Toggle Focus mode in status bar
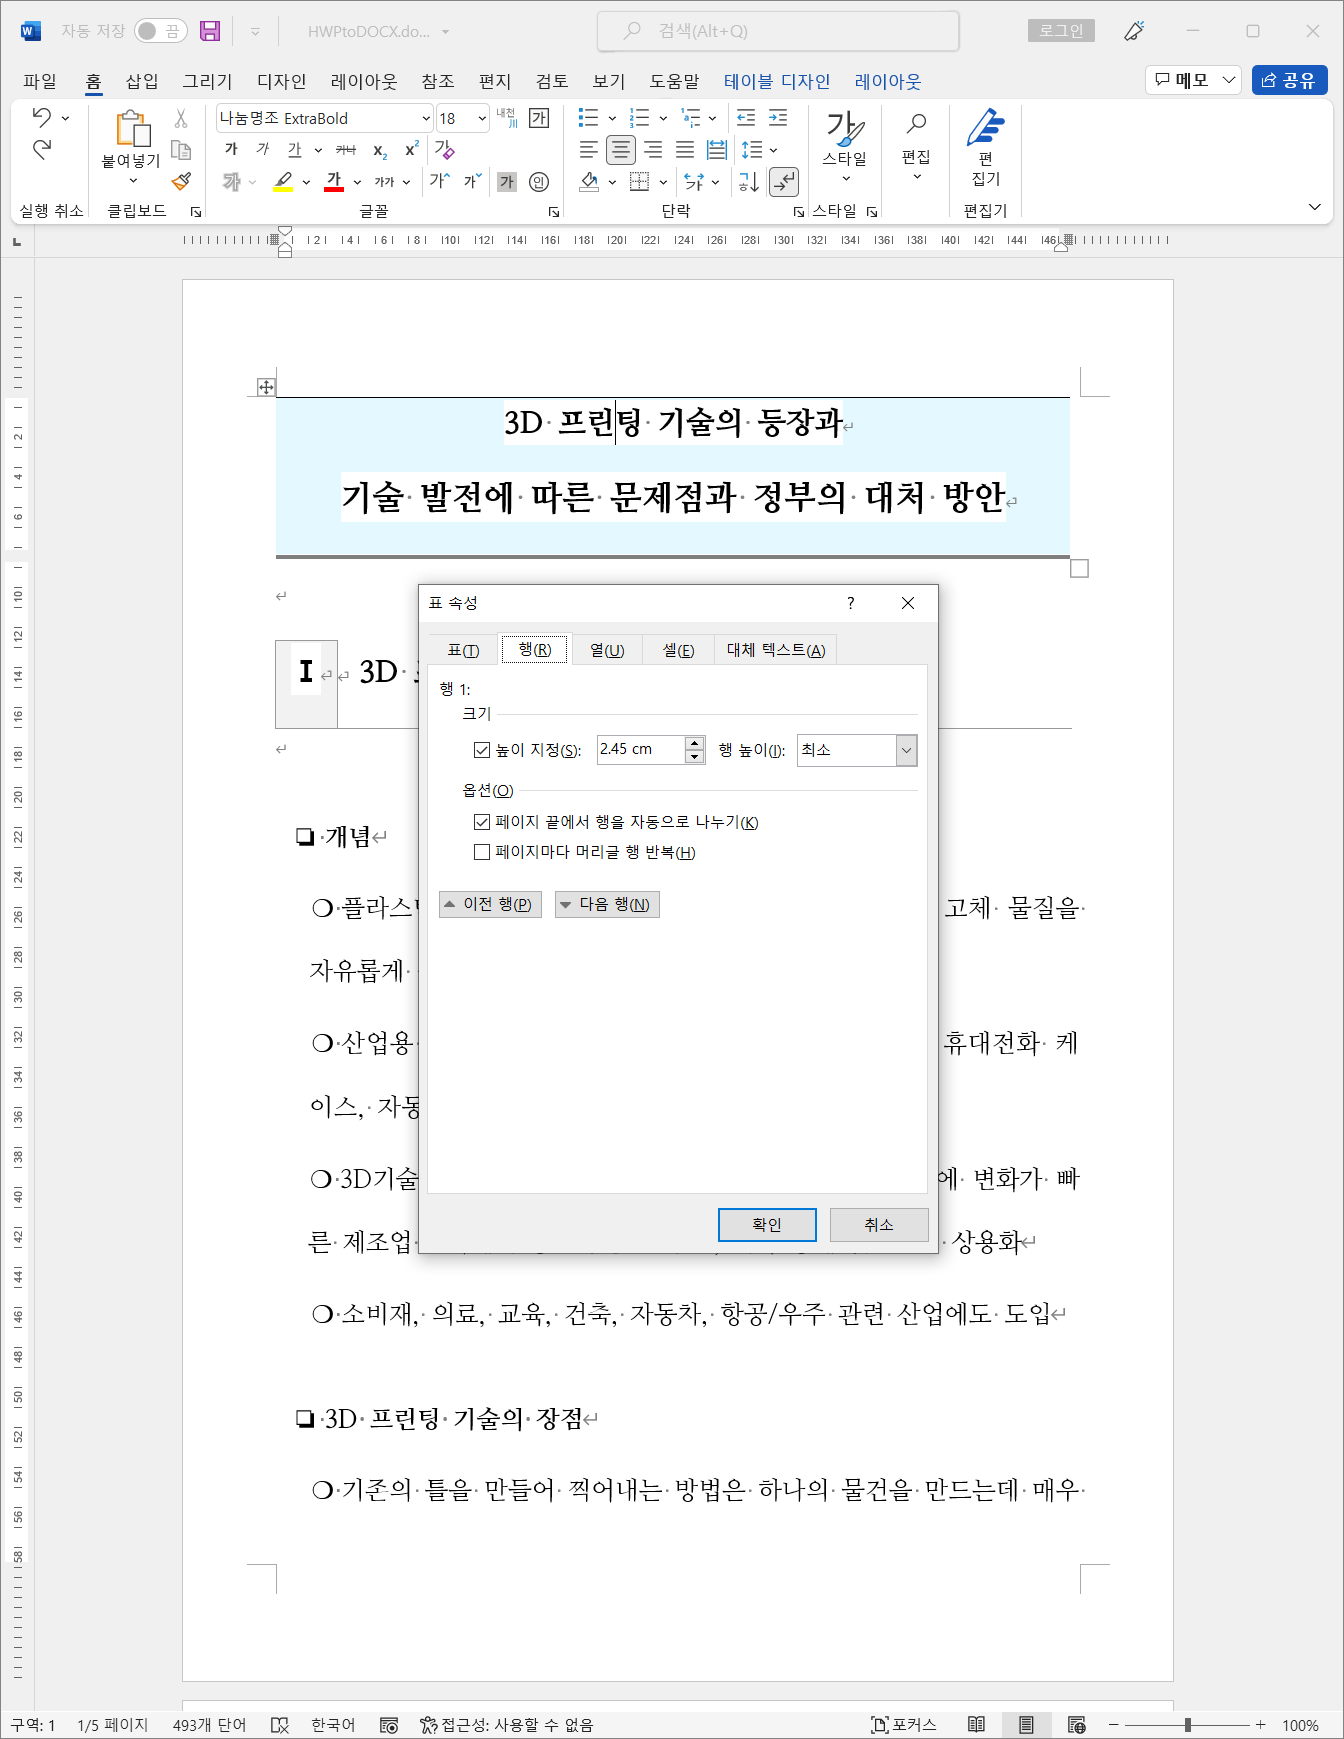The image size is (1344, 1739). point(904,1724)
